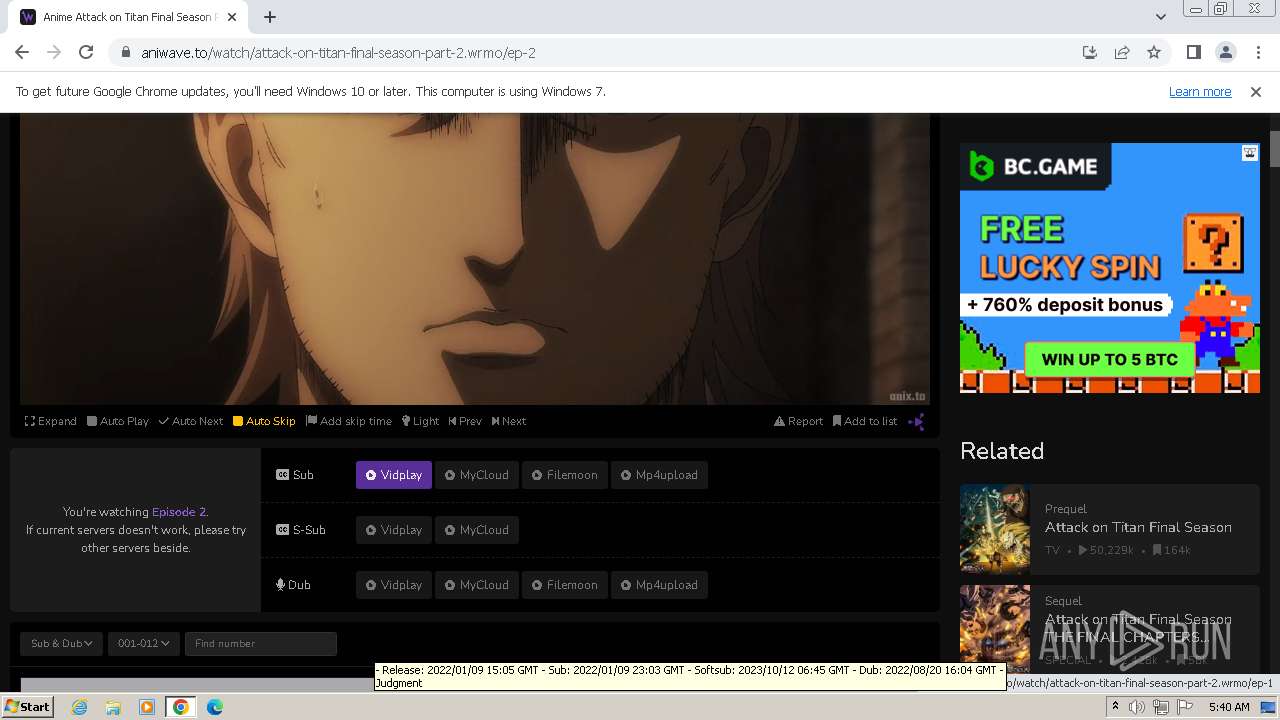Click the site lock icon
This screenshot has height=720, width=1280.
[125, 53]
